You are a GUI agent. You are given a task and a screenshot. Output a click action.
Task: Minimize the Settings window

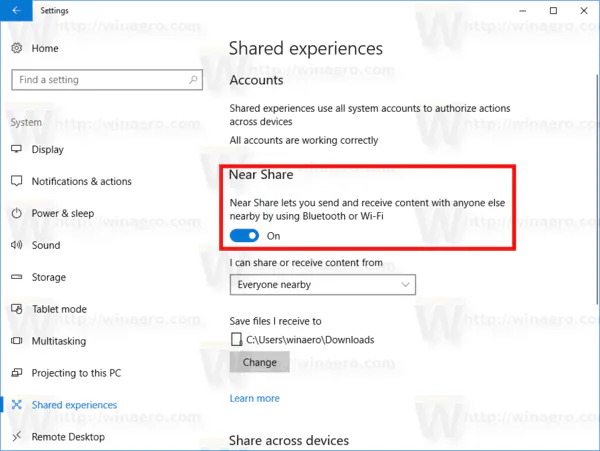(x=523, y=11)
